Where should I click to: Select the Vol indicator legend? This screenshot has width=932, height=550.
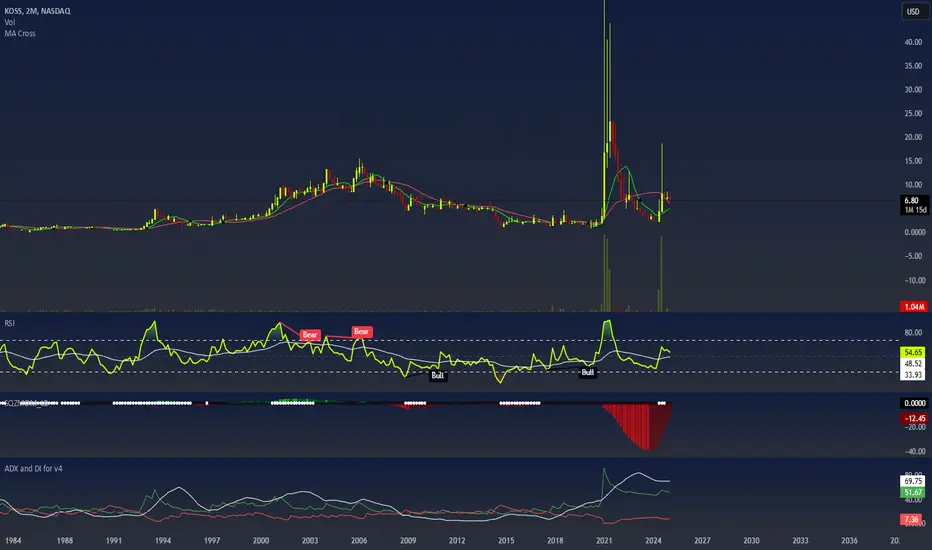click(10, 22)
